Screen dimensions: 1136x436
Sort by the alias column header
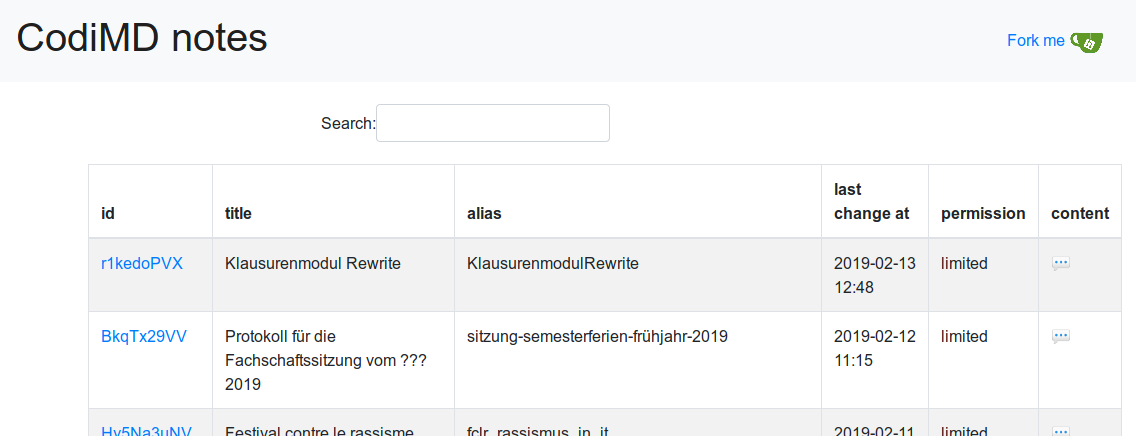tap(484, 213)
